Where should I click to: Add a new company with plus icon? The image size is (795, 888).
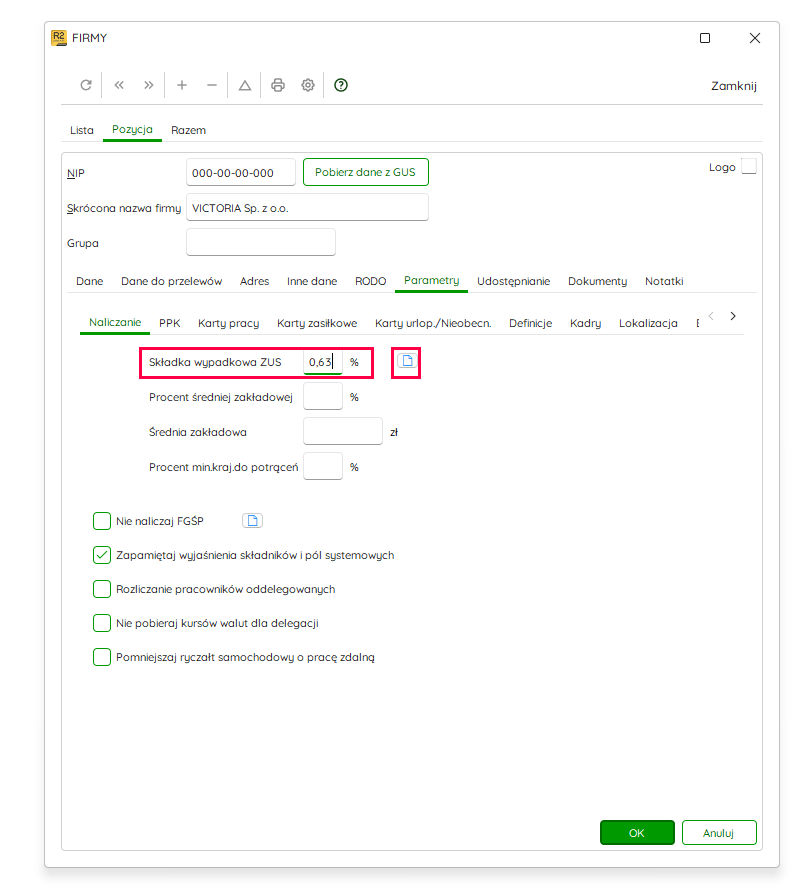[x=182, y=85]
